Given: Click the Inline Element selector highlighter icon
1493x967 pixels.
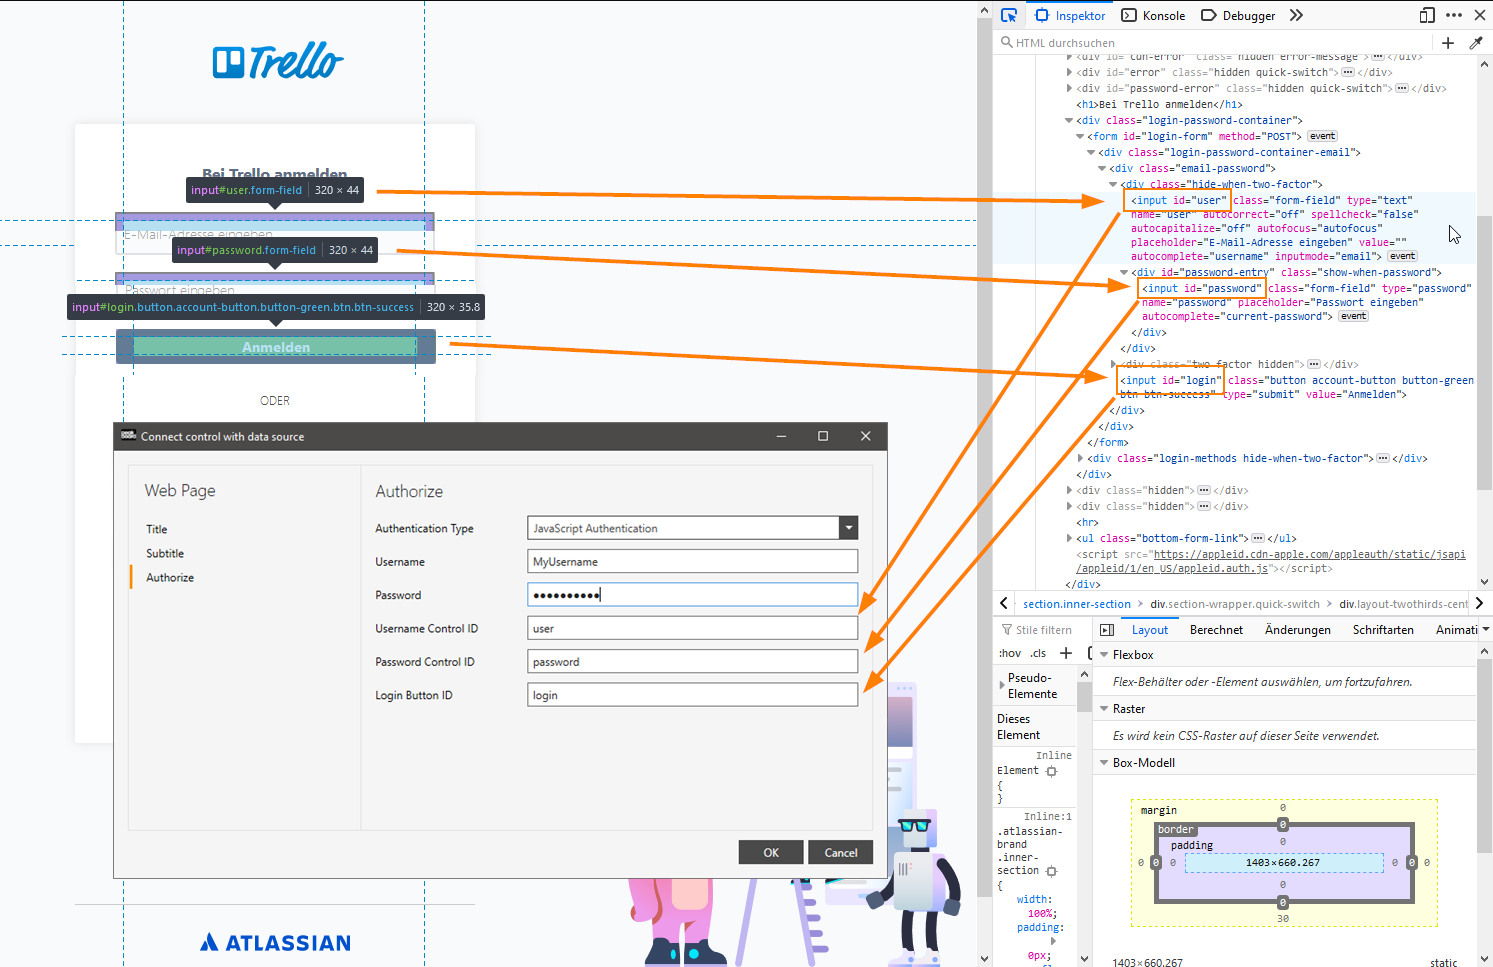Looking at the screenshot, I should (x=1051, y=771).
